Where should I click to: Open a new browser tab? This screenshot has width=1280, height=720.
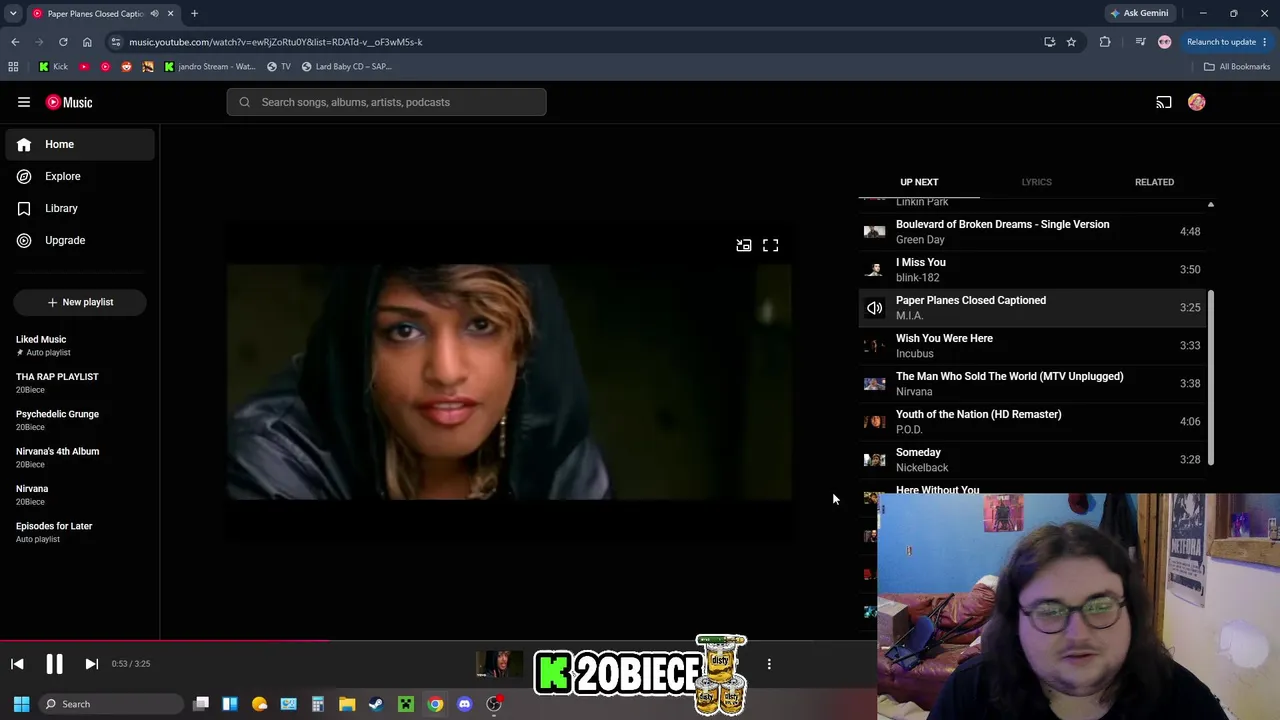click(x=194, y=13)
